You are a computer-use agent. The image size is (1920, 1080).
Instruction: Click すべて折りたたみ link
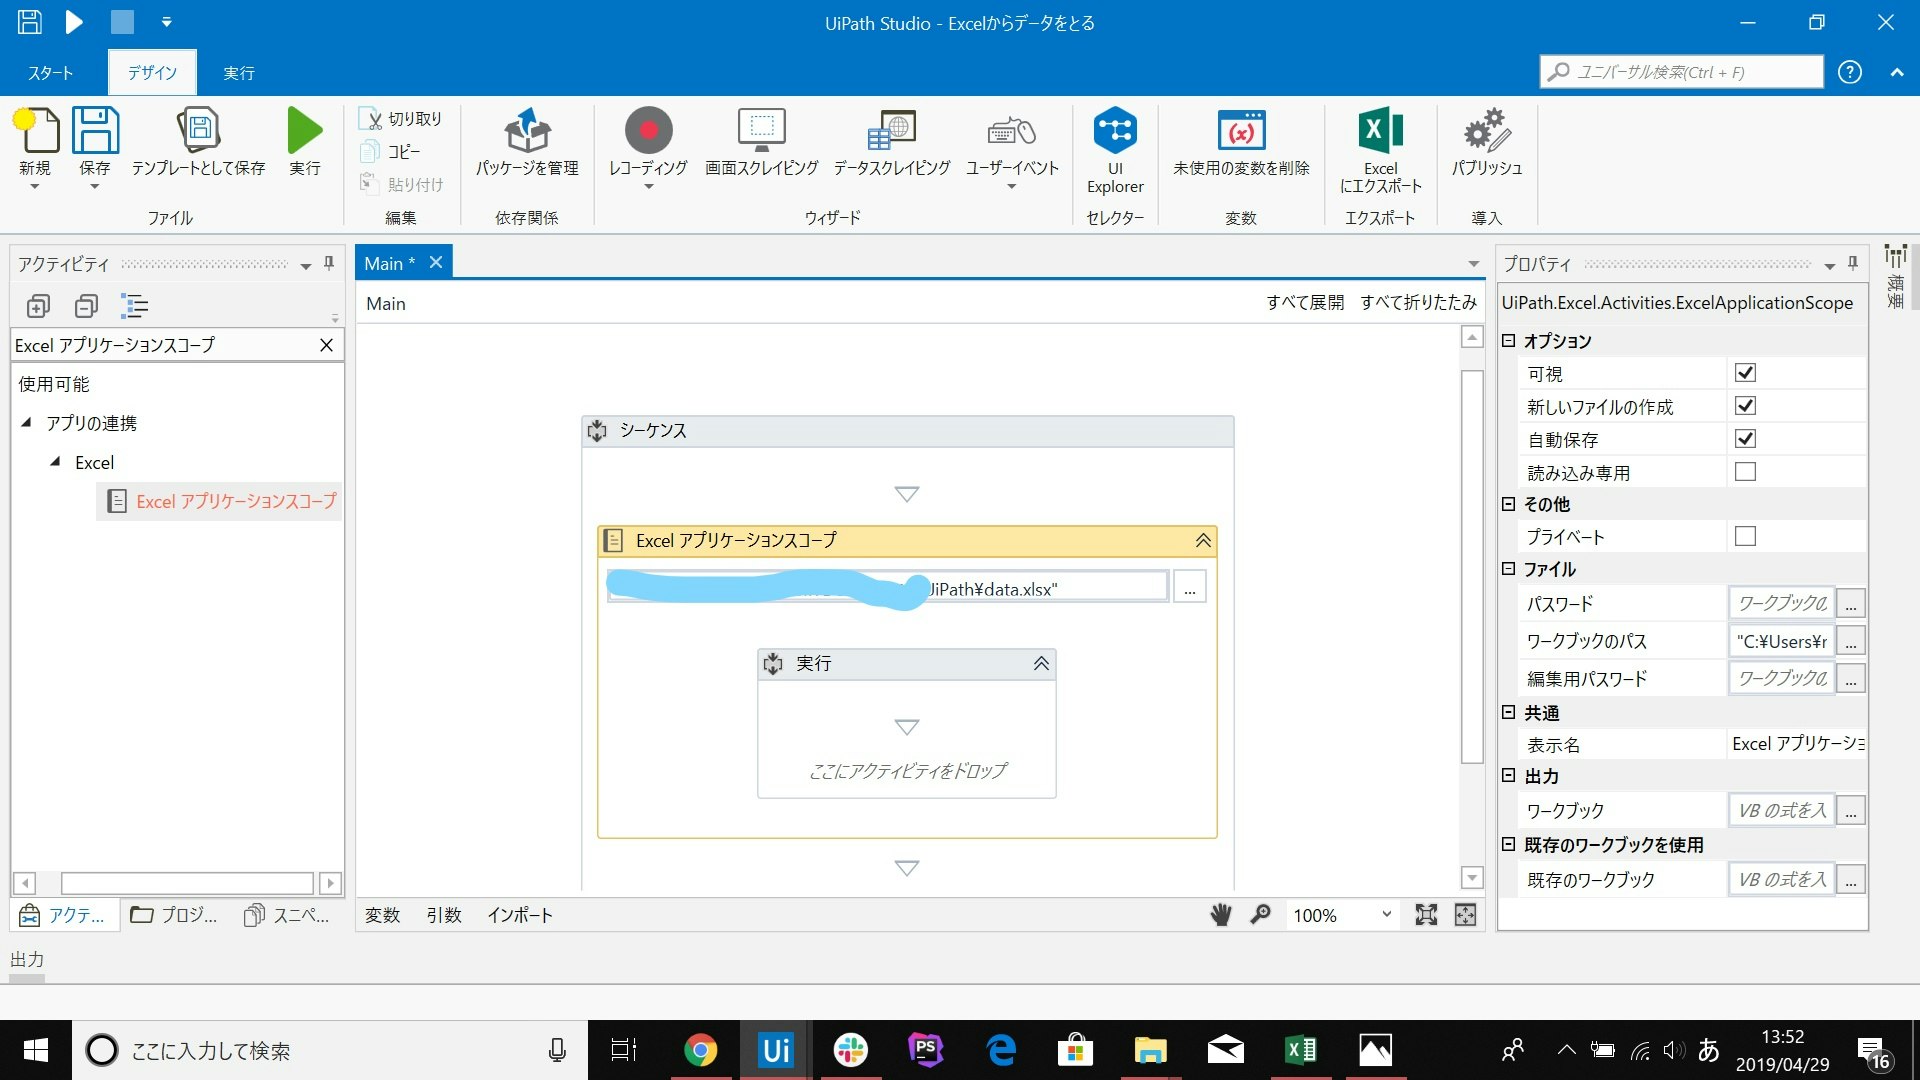(x=1418, y=302)
